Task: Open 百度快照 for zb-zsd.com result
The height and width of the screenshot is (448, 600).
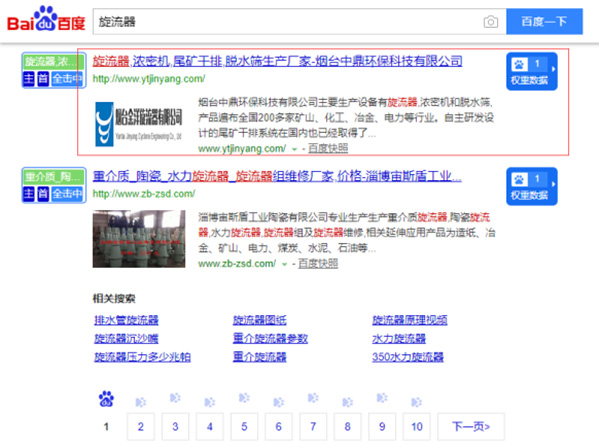Action: 318,264
